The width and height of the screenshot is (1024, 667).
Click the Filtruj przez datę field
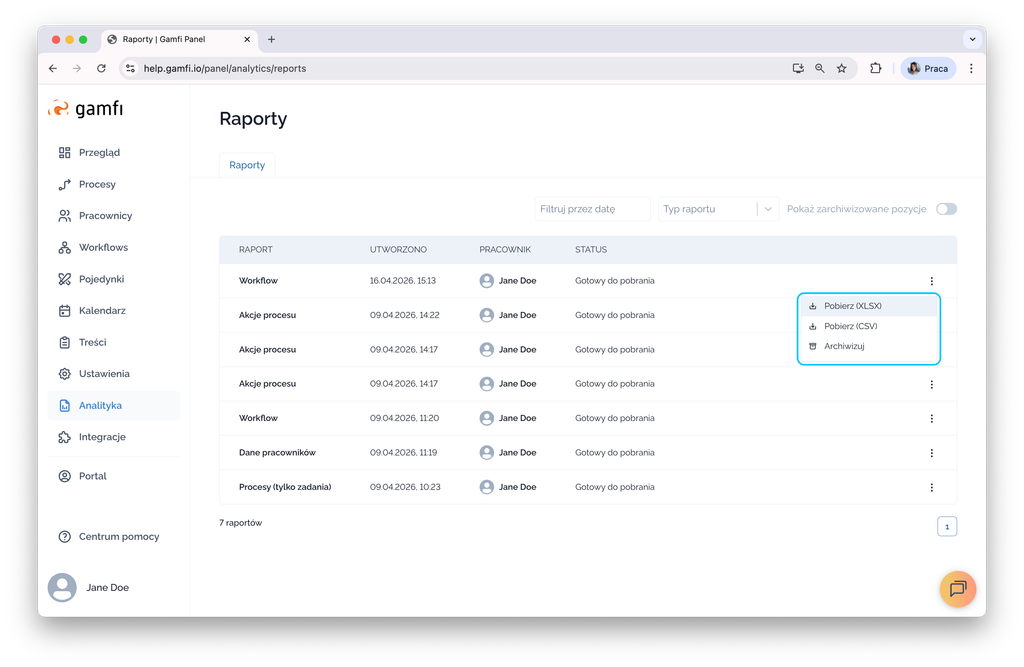point(592,209)
